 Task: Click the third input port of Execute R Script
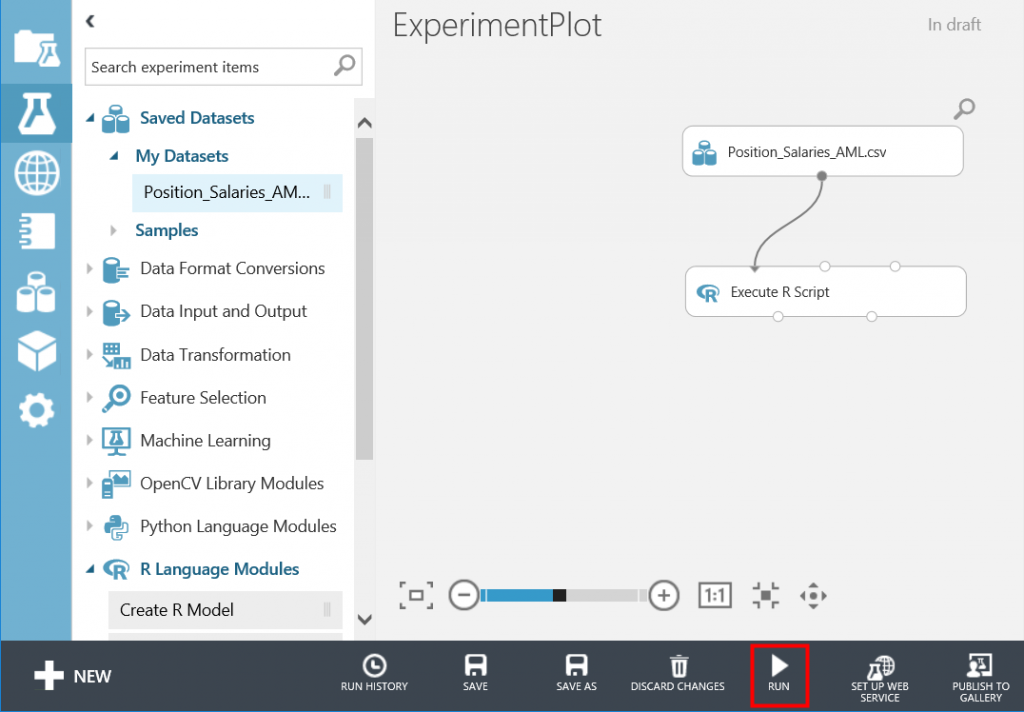tap(895, 267)
